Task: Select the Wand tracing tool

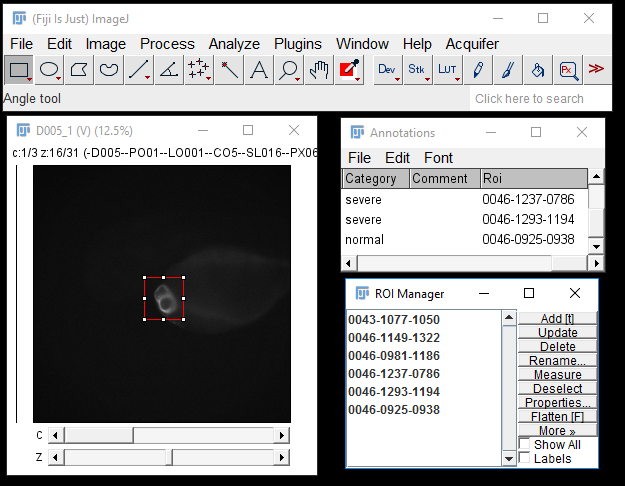Action: (229, 70)
